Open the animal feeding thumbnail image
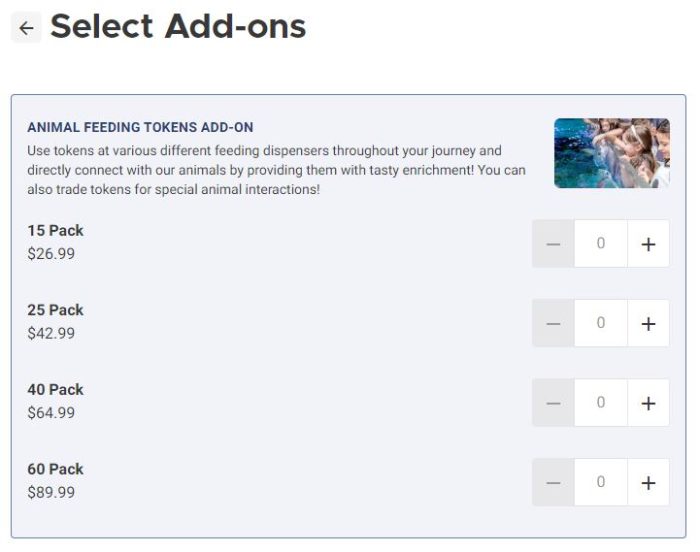The width and height of the screenshot is (700, 552). tap(611, 153)
